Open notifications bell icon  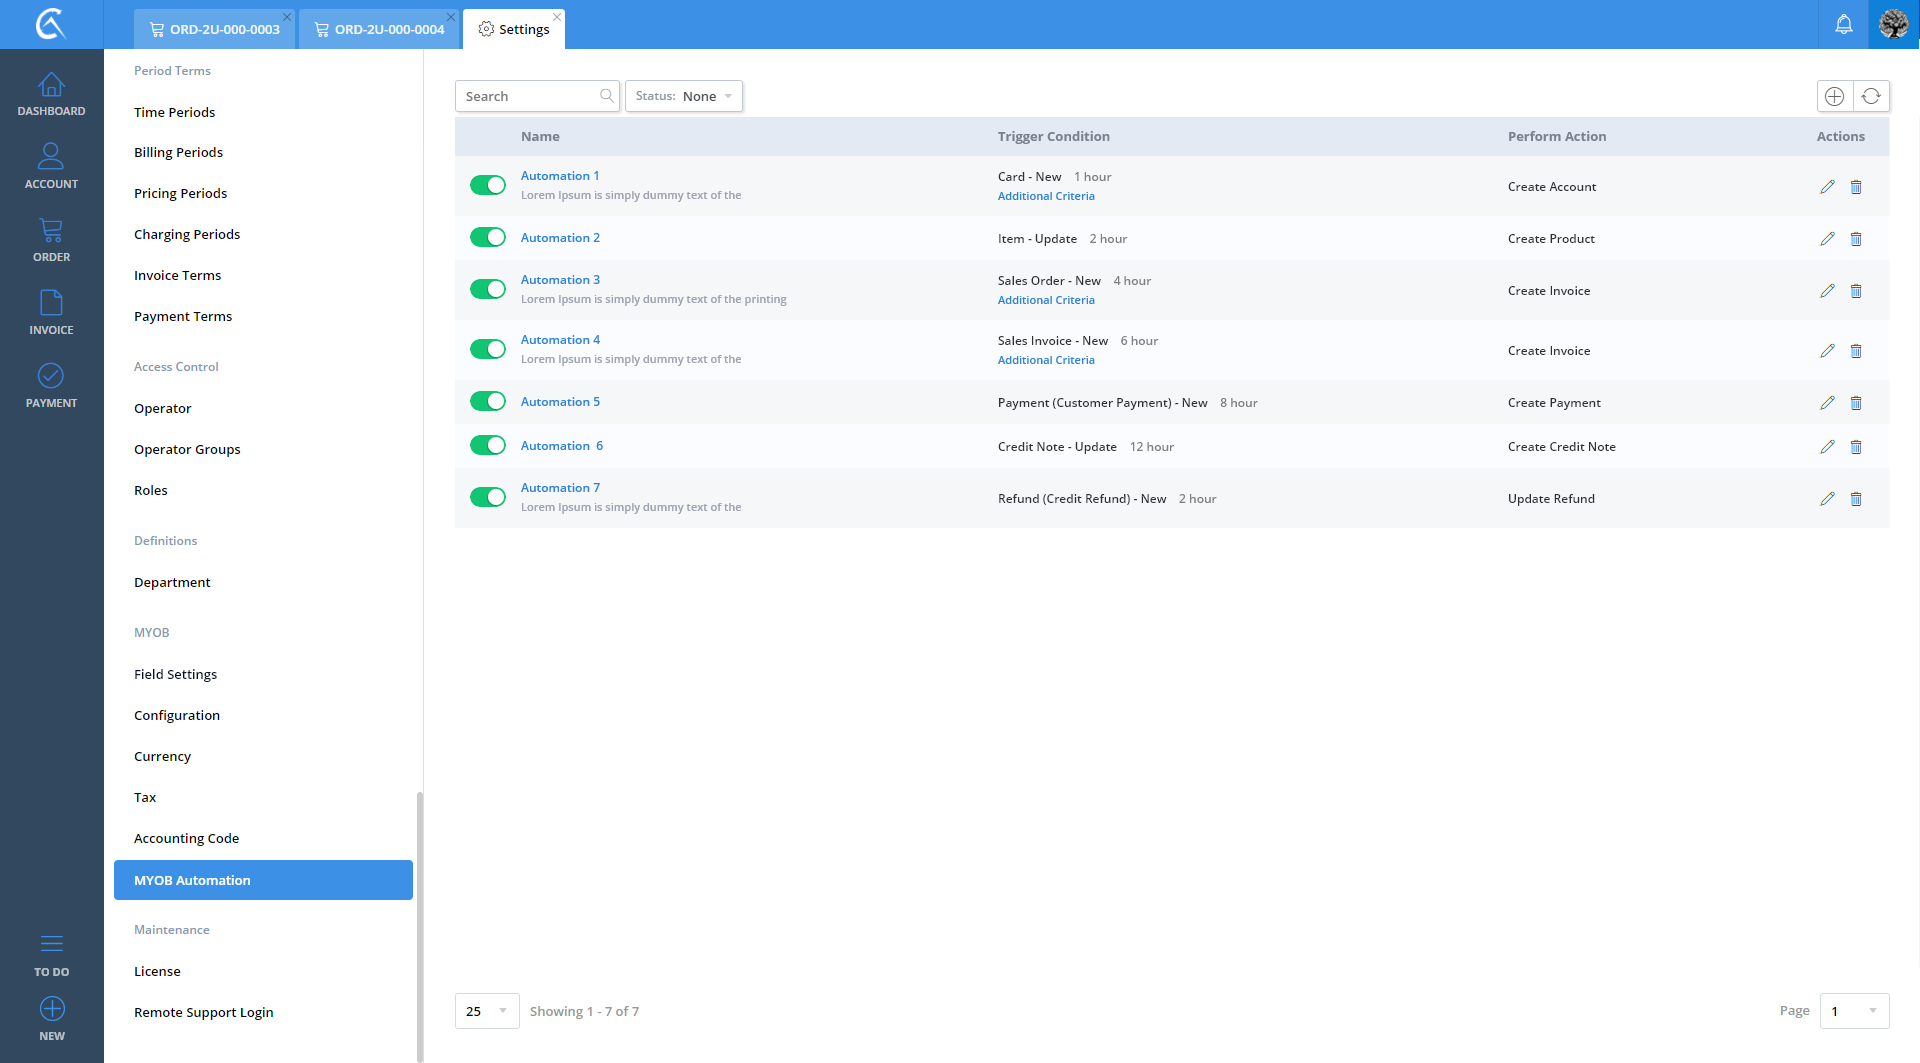(1843, 24)
